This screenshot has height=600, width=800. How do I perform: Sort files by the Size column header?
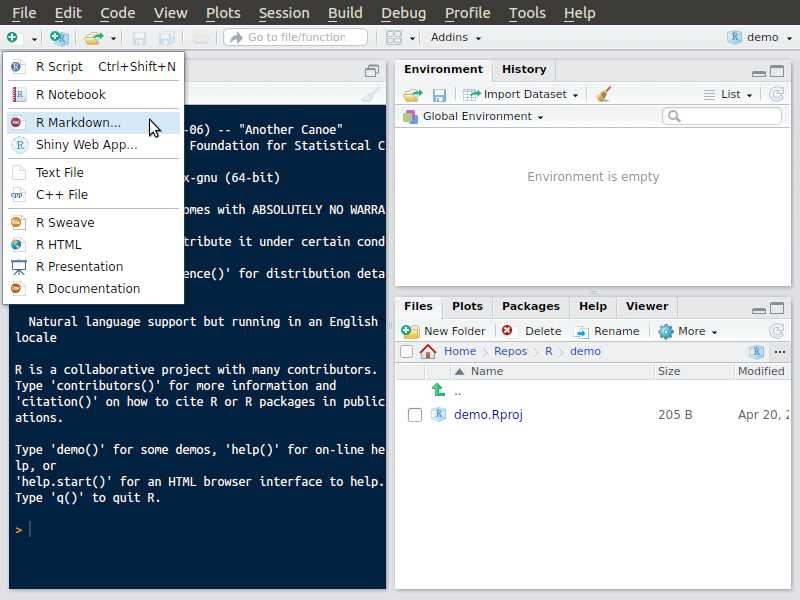click(x=693, y=371)
